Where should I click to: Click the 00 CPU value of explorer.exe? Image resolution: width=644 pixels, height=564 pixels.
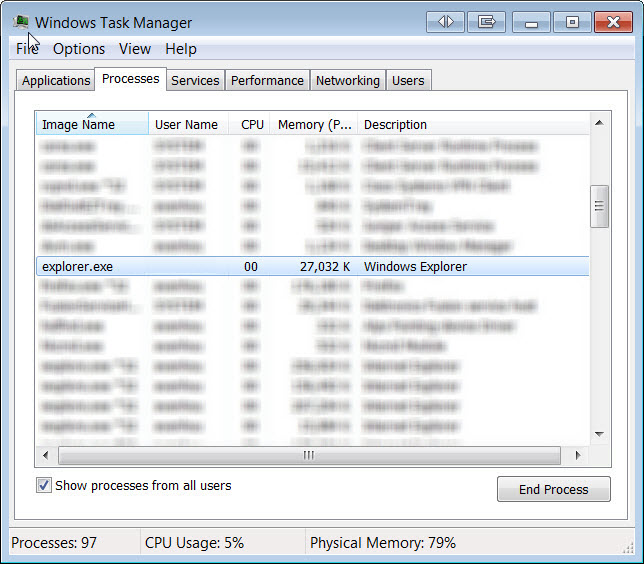point(251,267)
